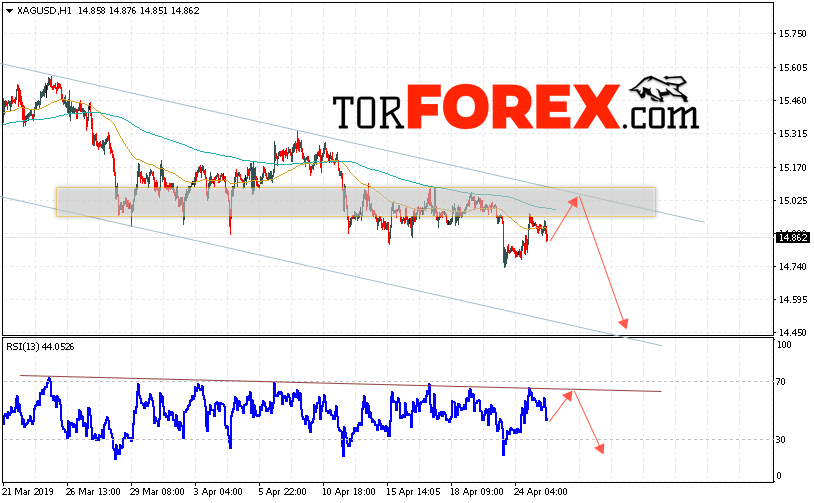Click the 14.450 price axis label
Image resolution: width=814 pixels, height=503 pixels.
793,333
